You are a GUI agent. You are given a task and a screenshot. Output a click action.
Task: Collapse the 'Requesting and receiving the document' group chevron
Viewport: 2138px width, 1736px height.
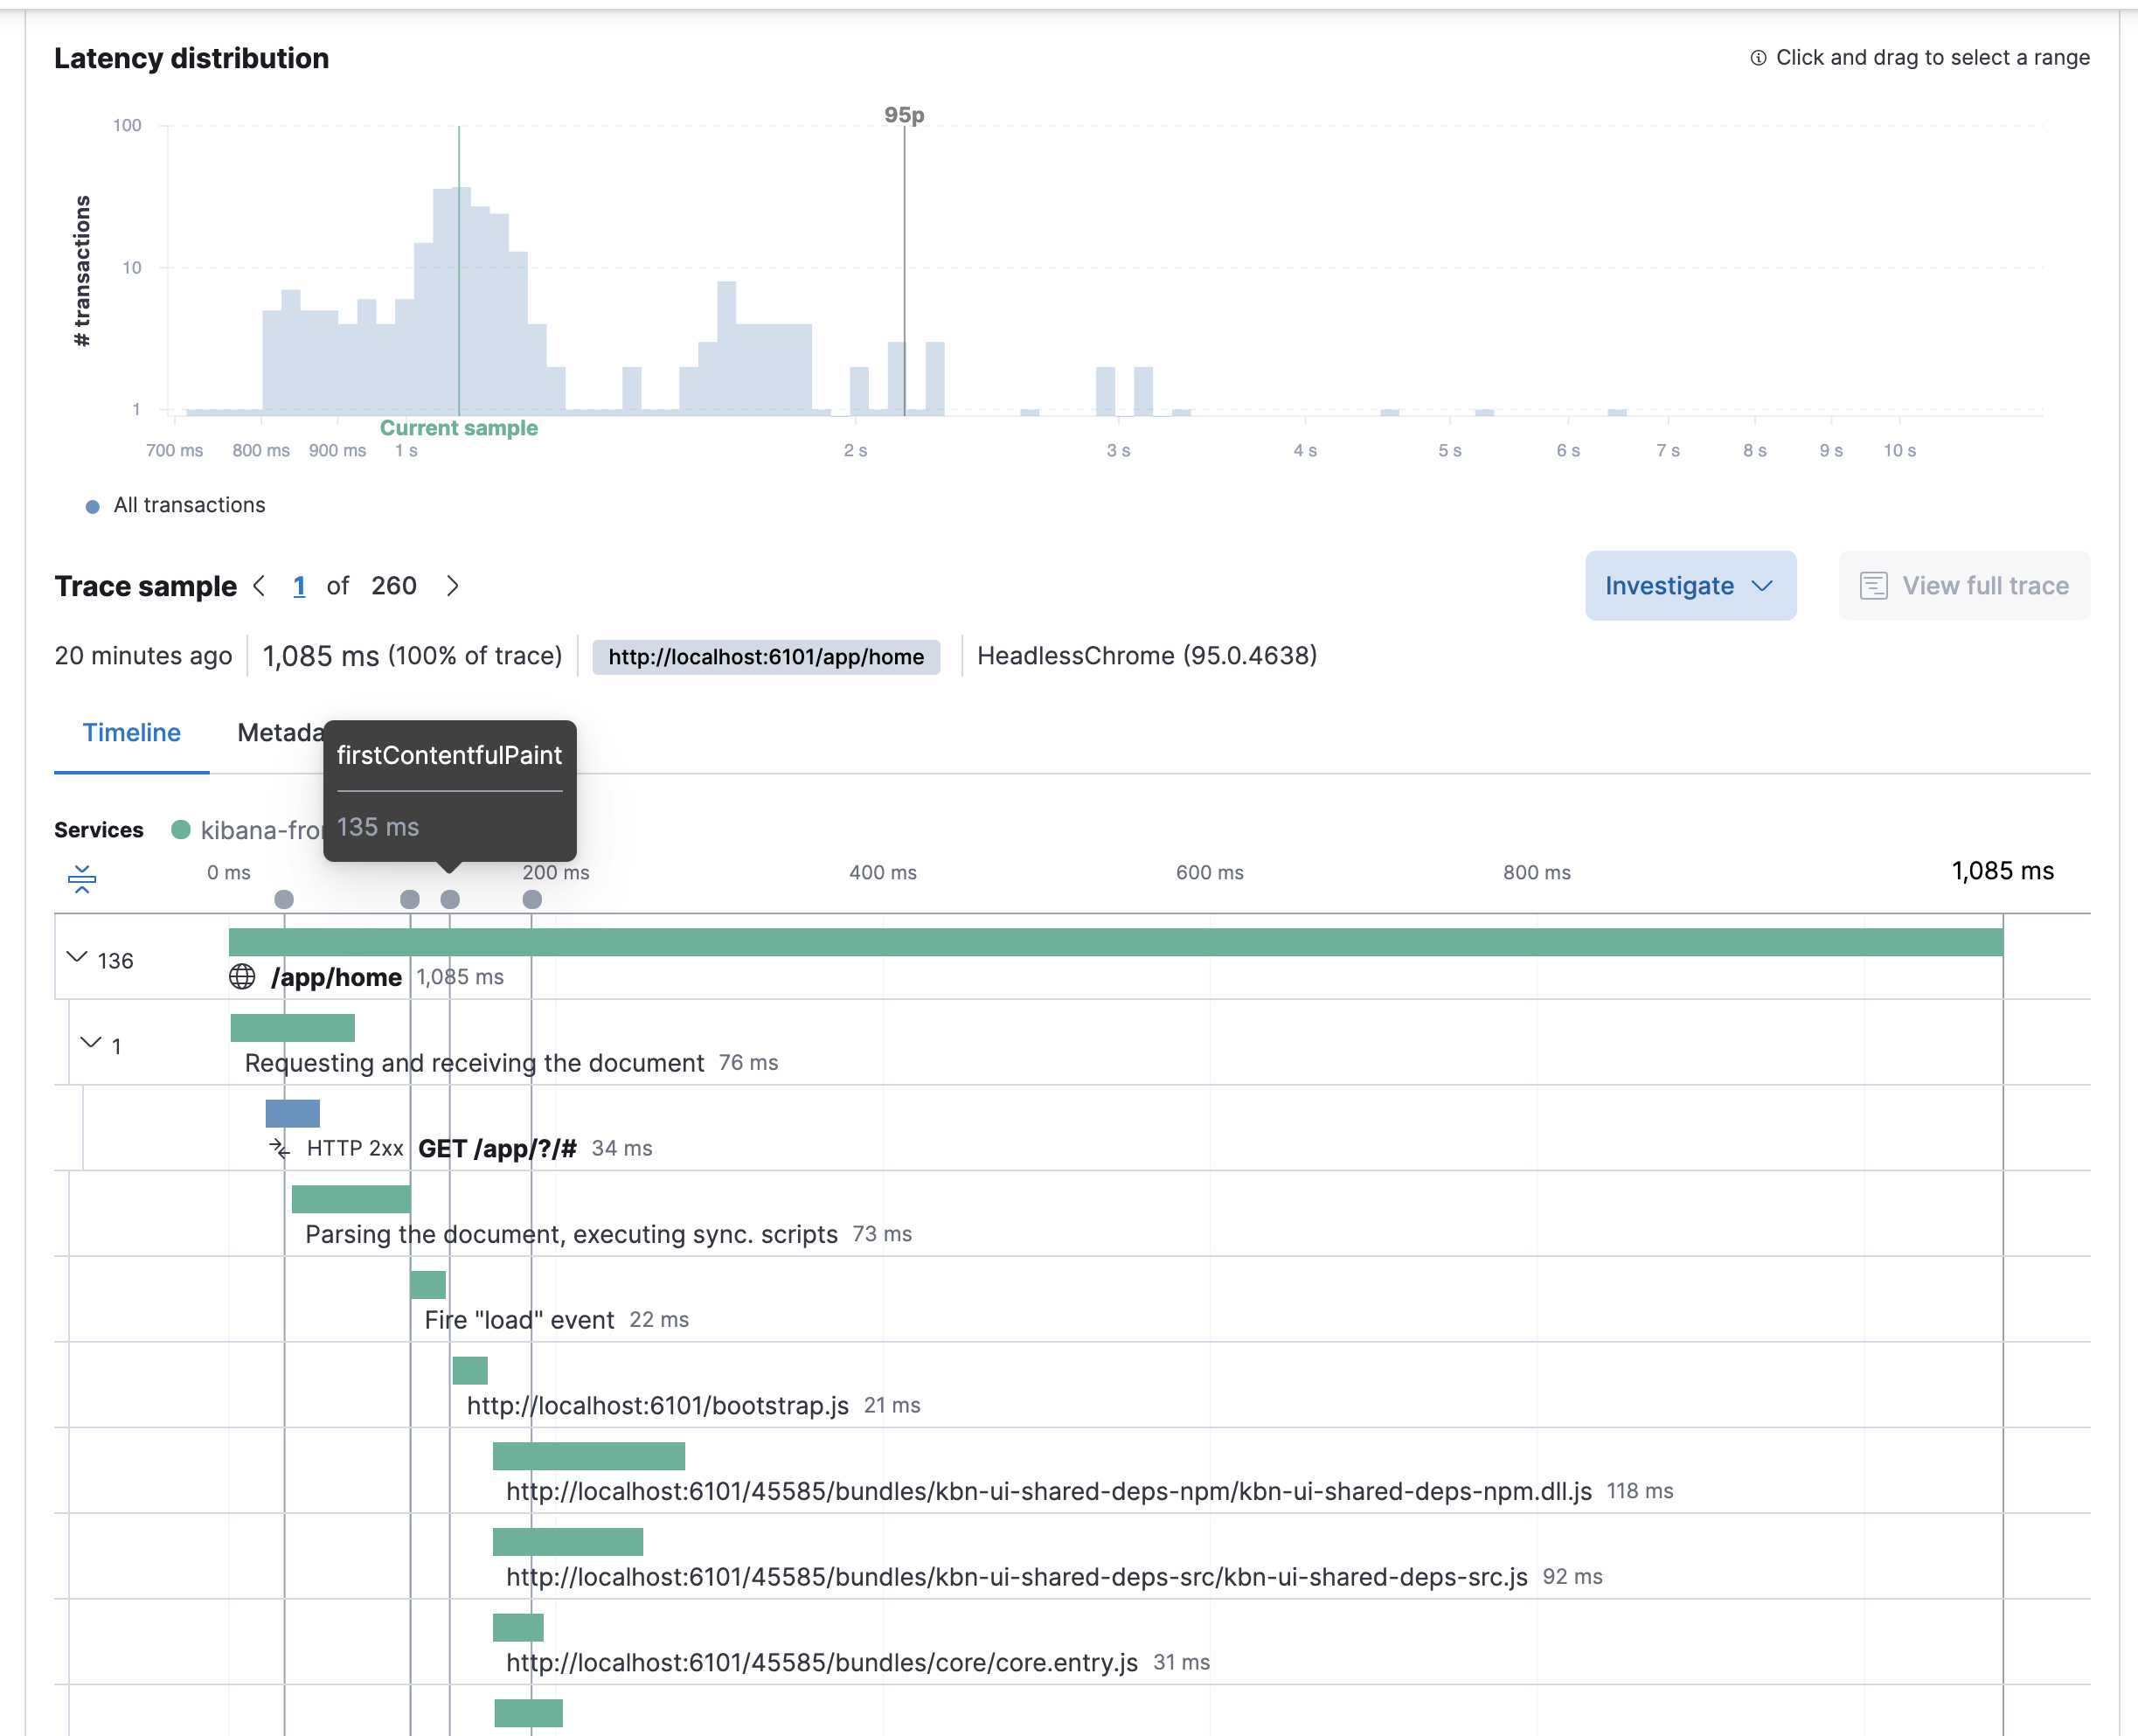tap(92, 1042)
